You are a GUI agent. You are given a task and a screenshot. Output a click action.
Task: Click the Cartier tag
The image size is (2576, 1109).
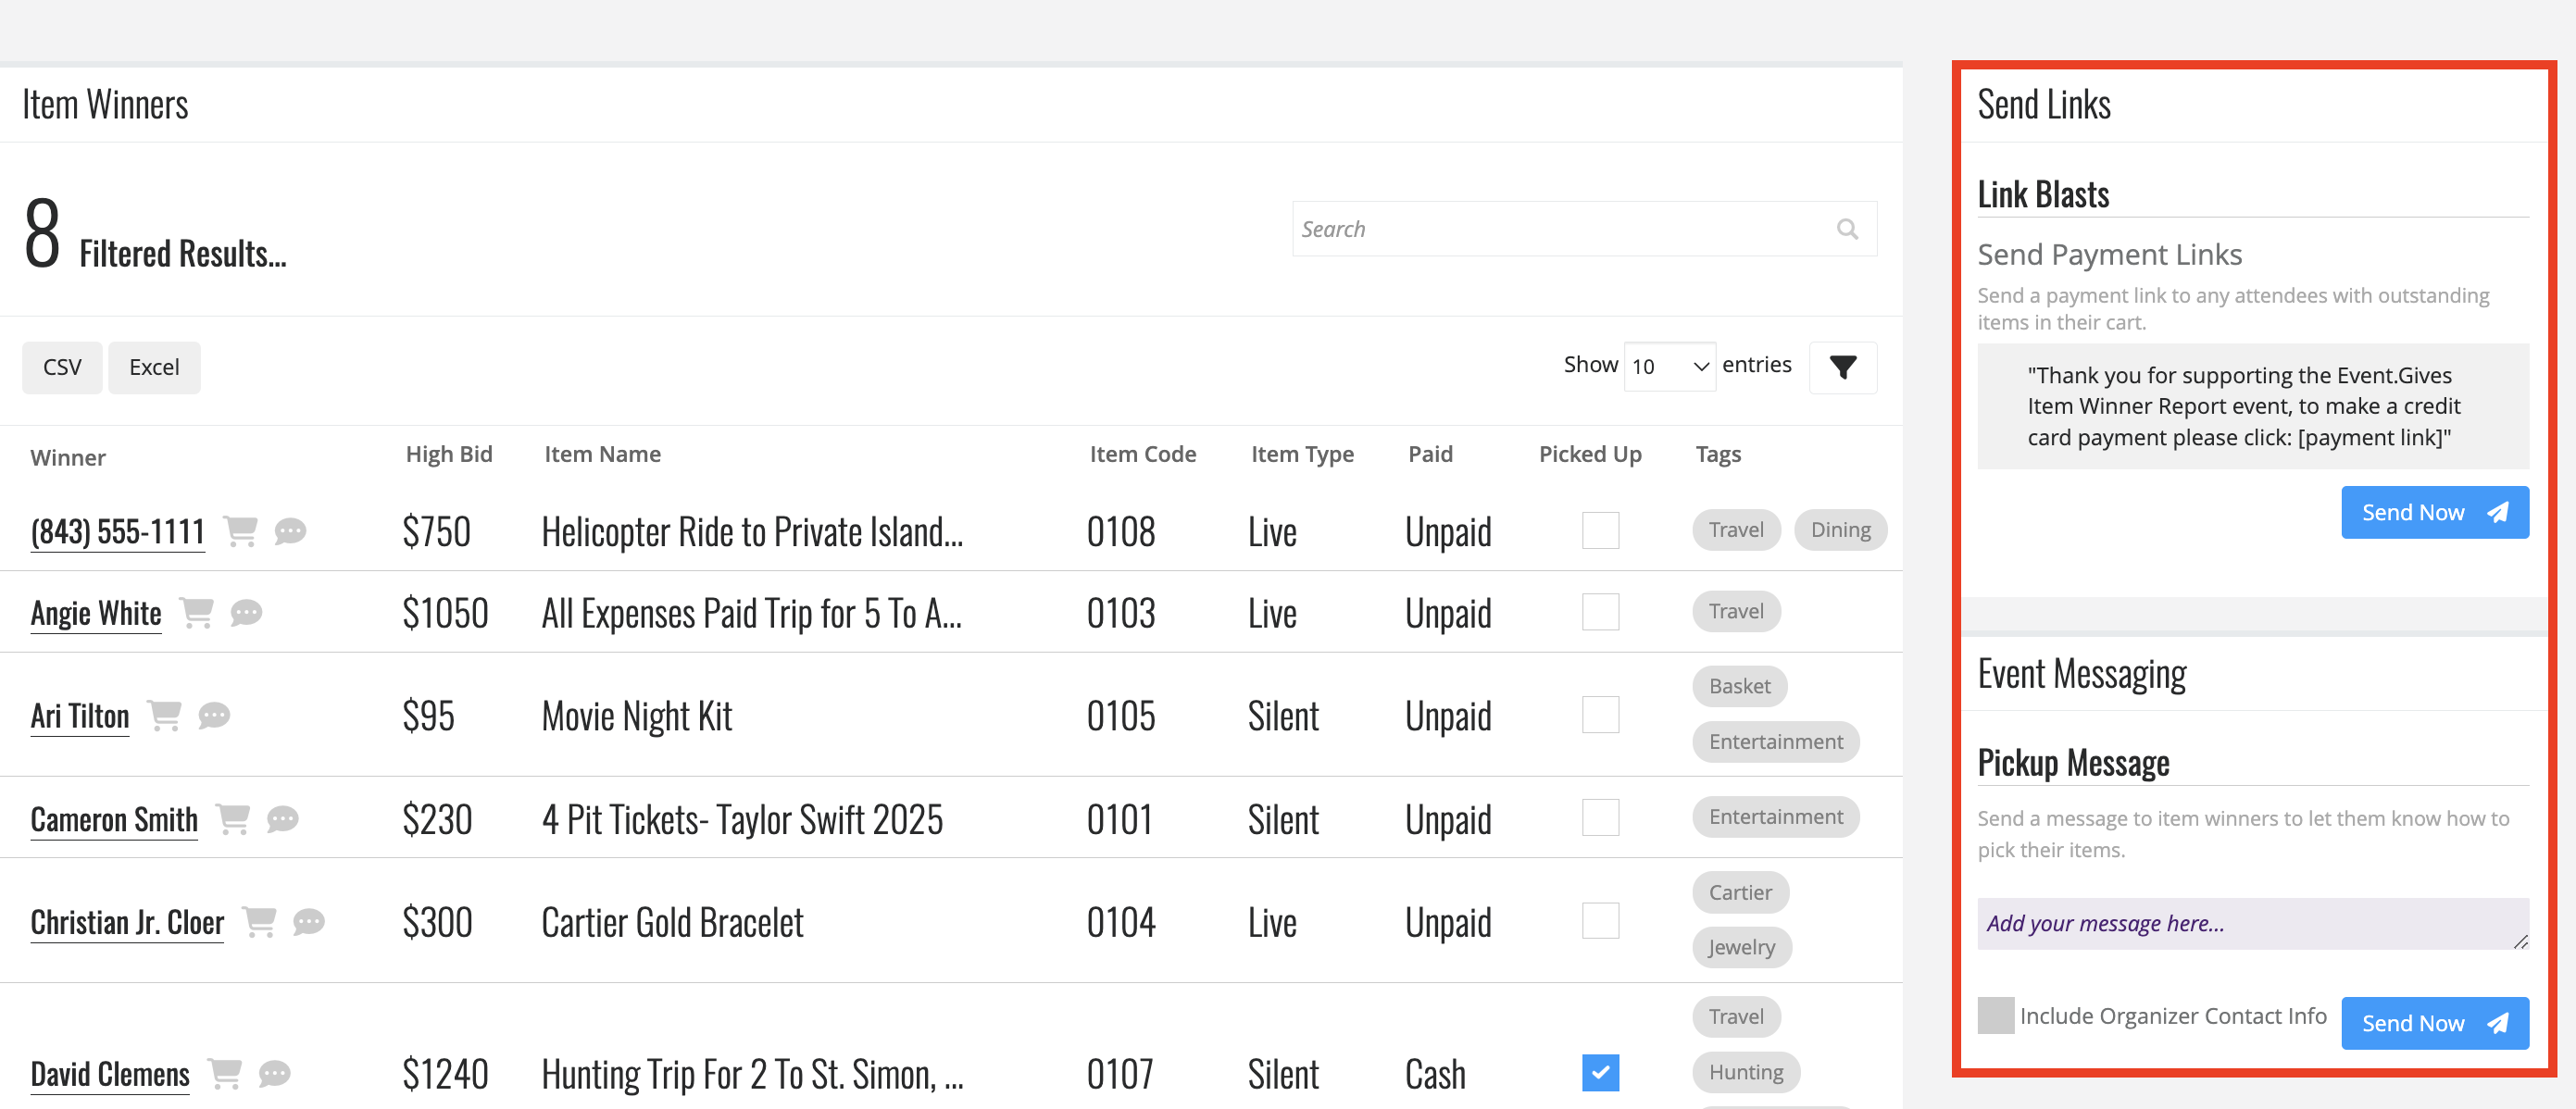click(x=1740, y=893)
